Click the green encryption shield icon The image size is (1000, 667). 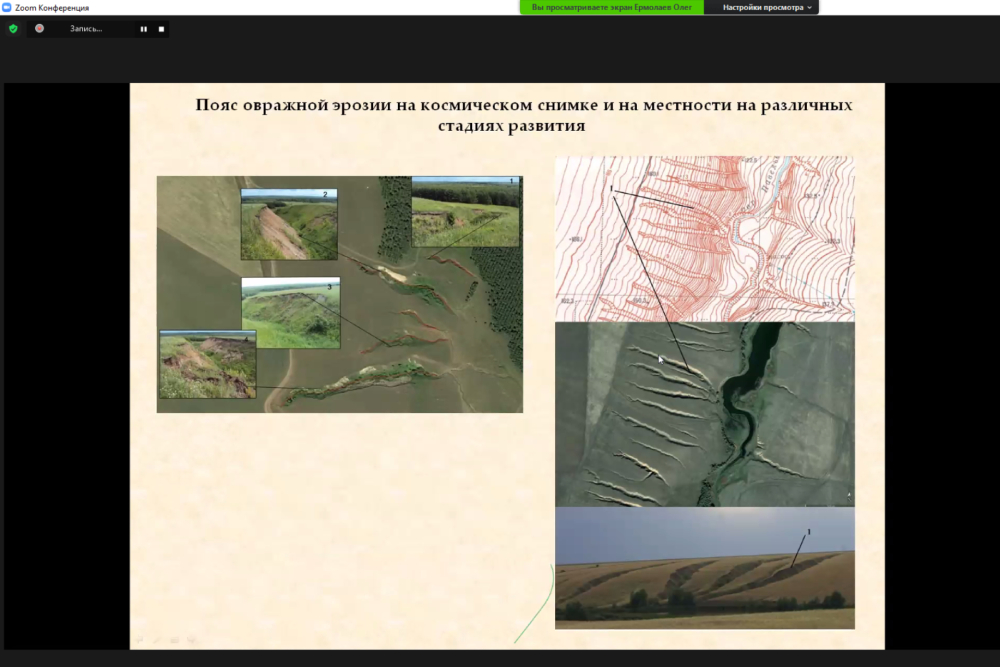13,29
